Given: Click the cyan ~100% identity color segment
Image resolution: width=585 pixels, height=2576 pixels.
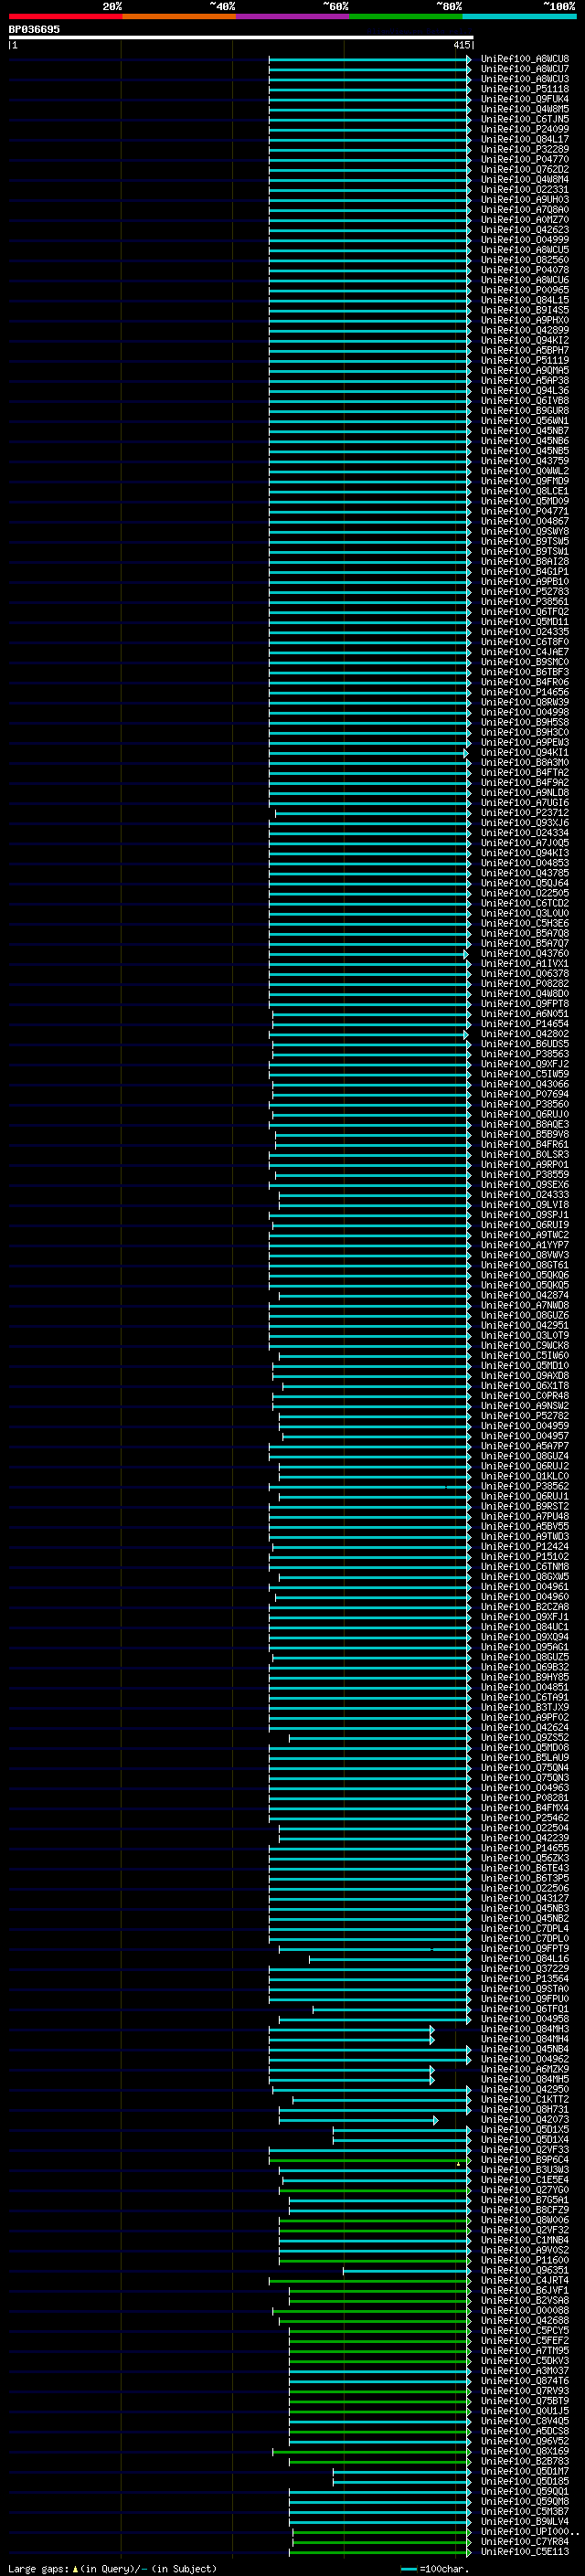Looking at the screenshot, I should pos(519,16).
